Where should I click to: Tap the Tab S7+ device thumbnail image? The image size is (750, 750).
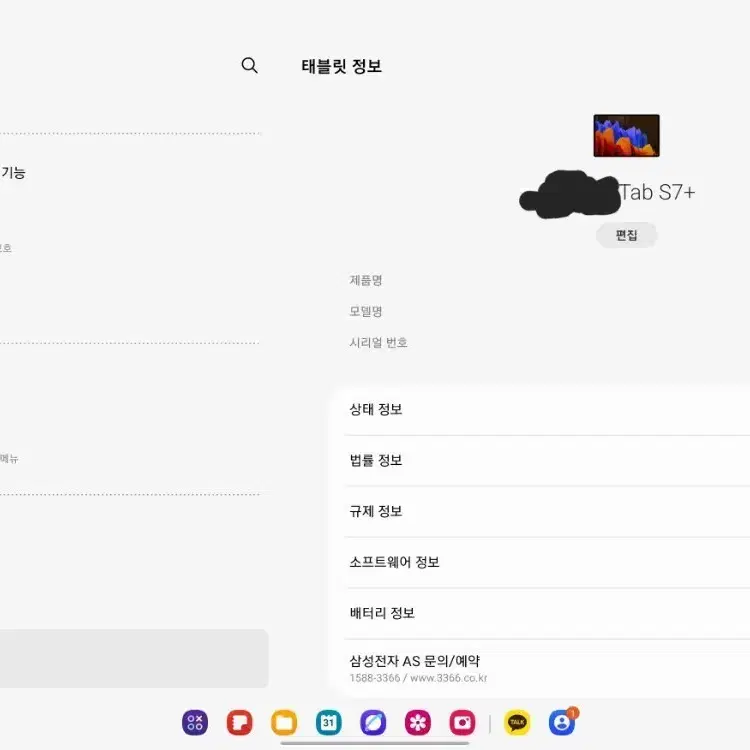click(626, 135)
